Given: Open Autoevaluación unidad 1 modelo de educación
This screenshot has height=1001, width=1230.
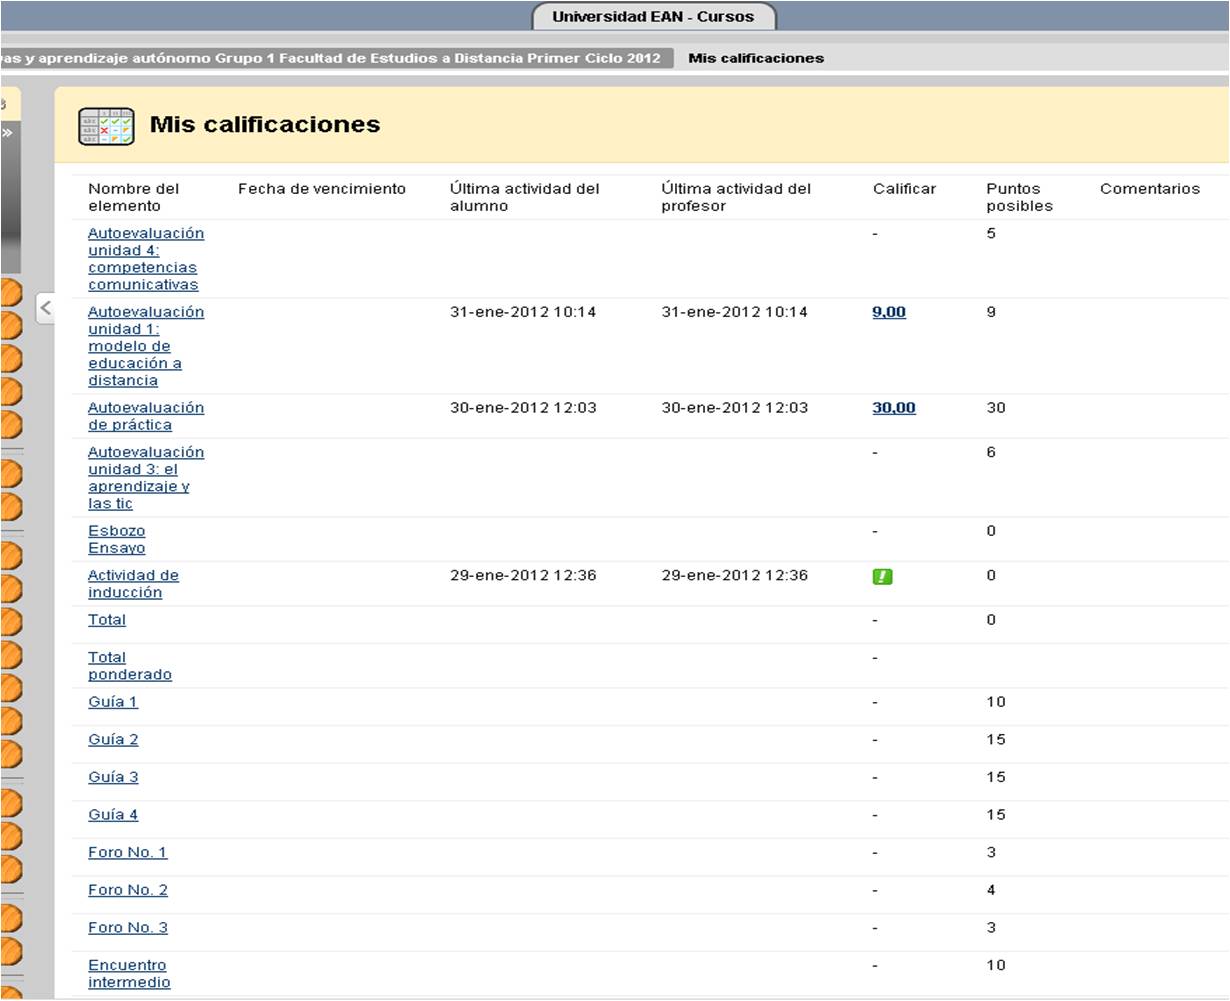Looking at the screenshot, I should pos(145,346).
